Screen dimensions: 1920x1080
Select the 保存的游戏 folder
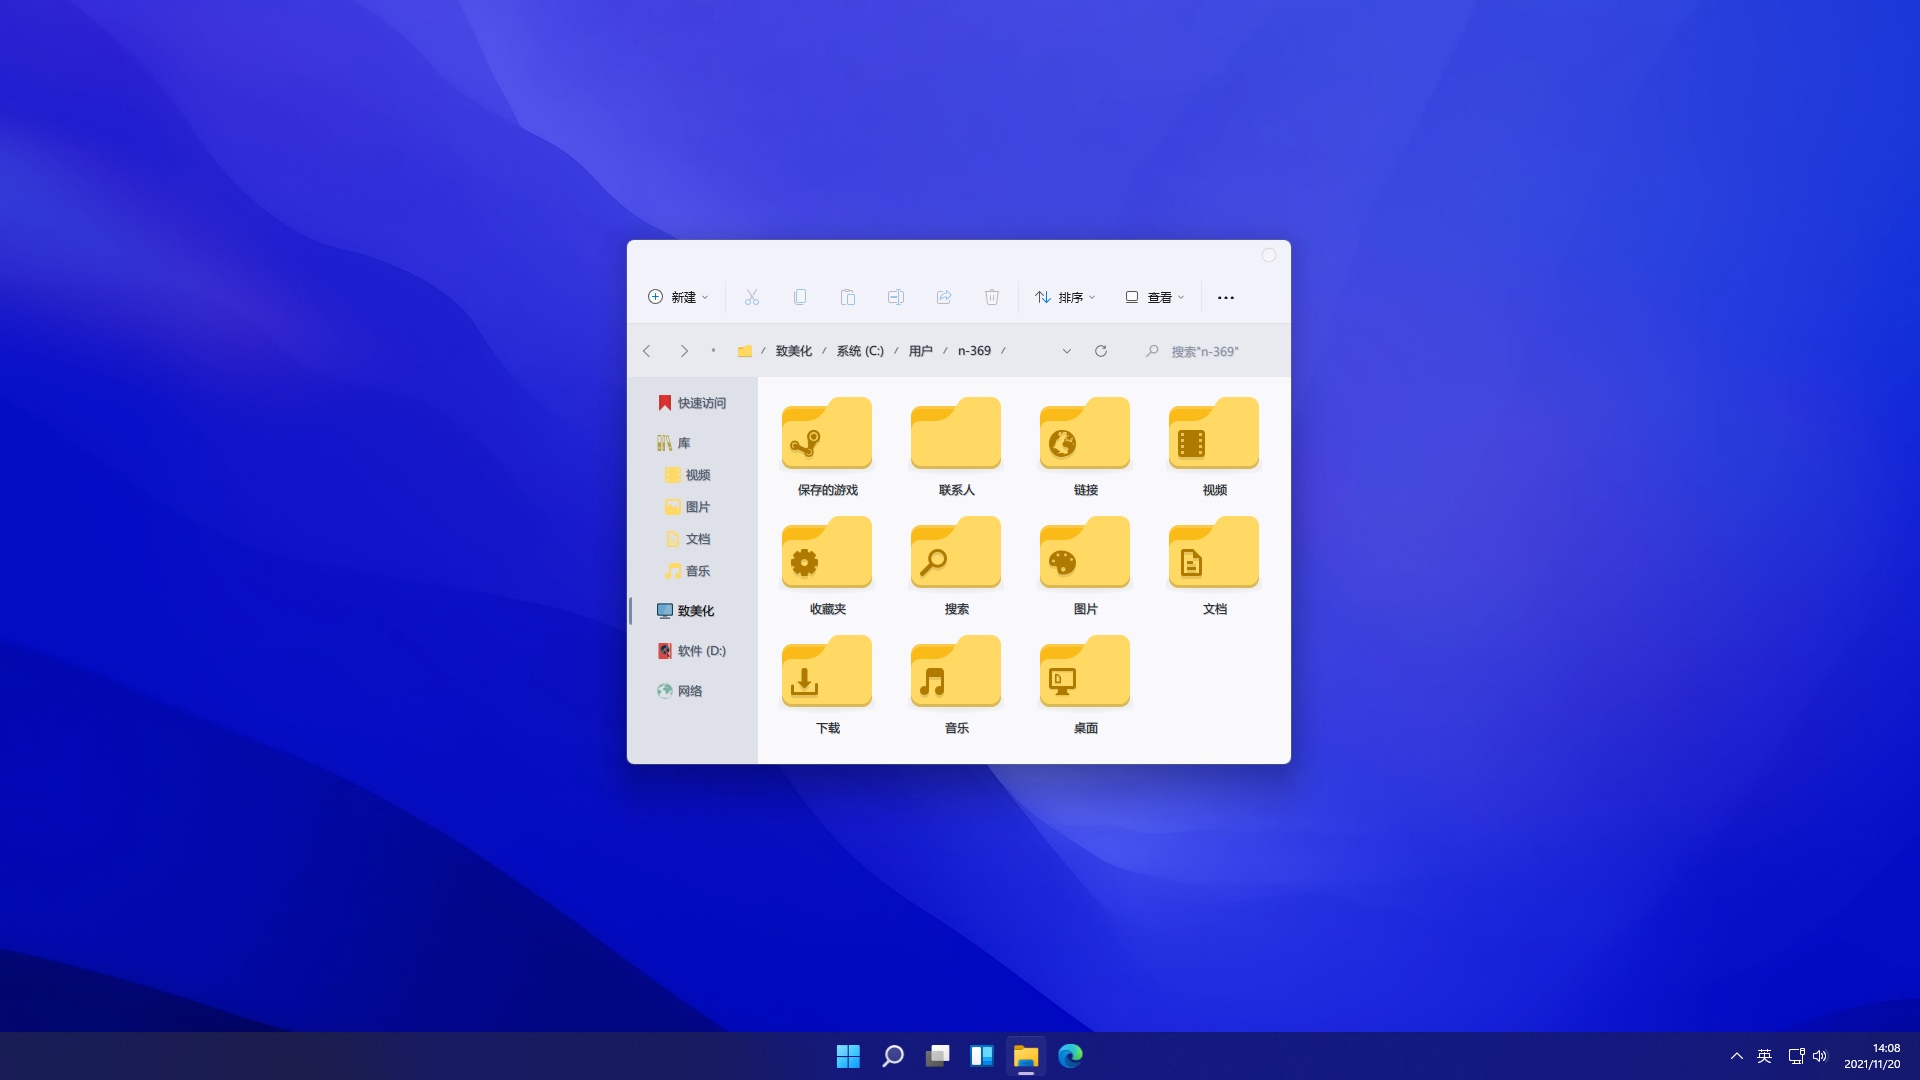827,446
